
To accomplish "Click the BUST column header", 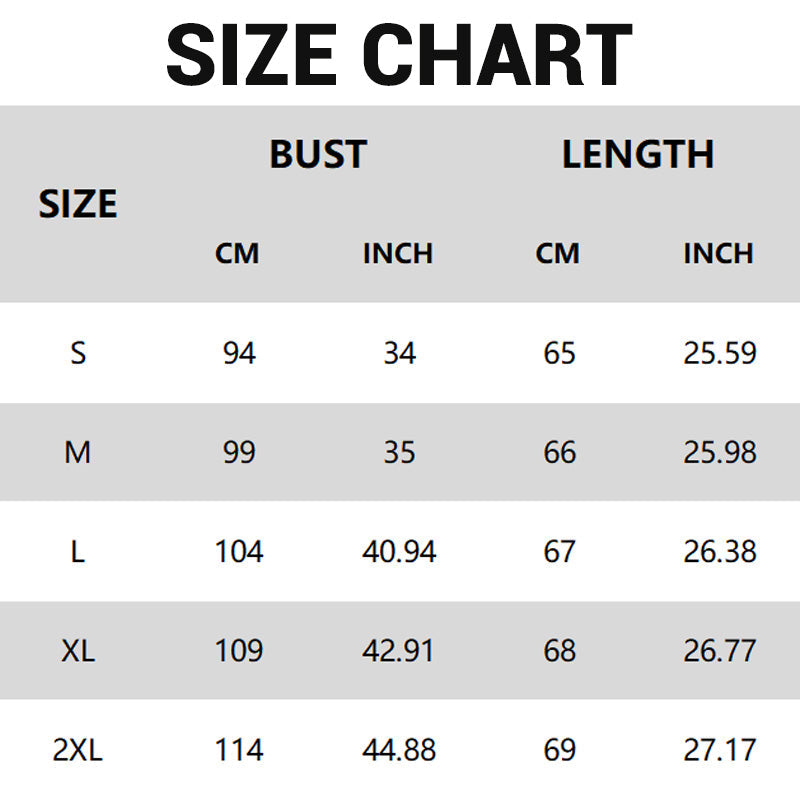I will click(x=318, y=155).
